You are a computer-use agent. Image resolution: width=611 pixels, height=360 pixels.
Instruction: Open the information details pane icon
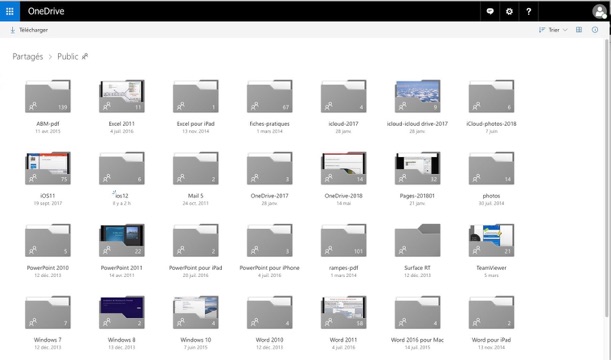595,30
